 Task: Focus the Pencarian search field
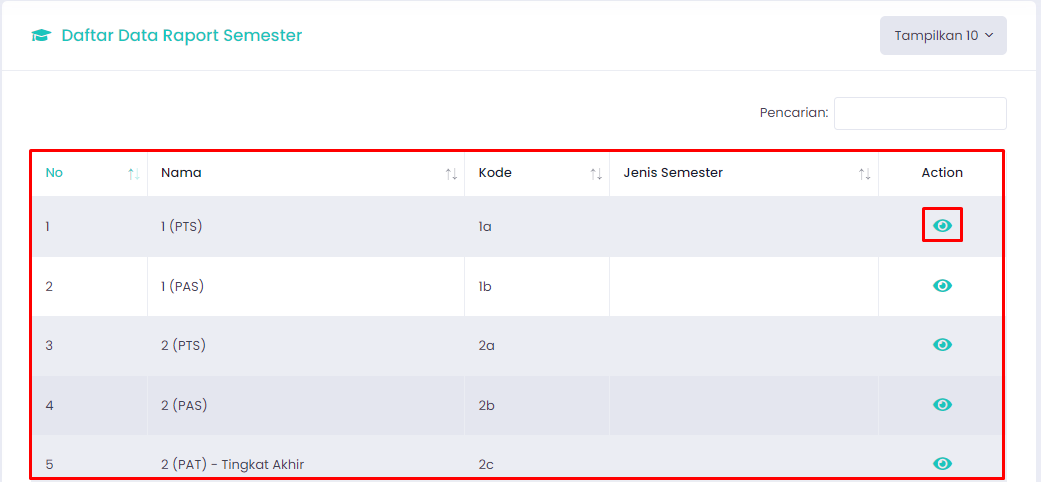pos(920,114)
